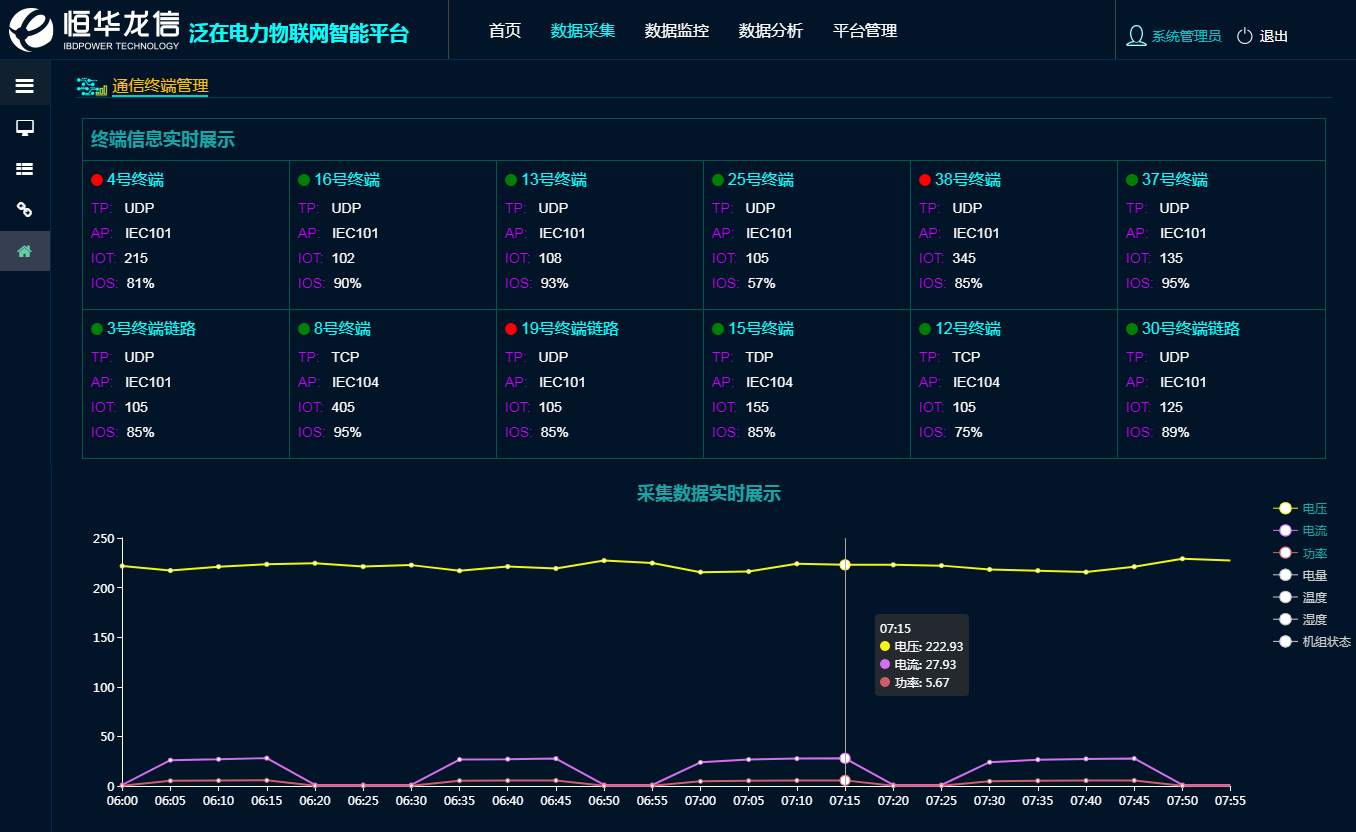Click the list view icon in sidebar

pos(25,168)
